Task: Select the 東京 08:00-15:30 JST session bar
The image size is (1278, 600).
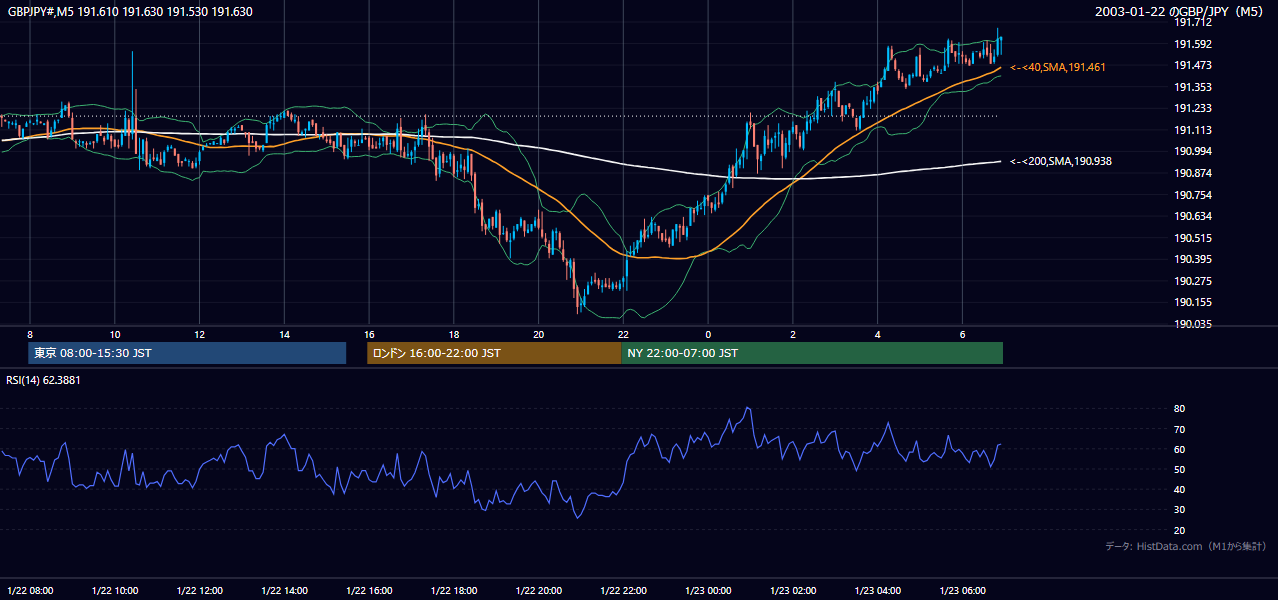Action: pyautogui.click(x=187, y=353)
